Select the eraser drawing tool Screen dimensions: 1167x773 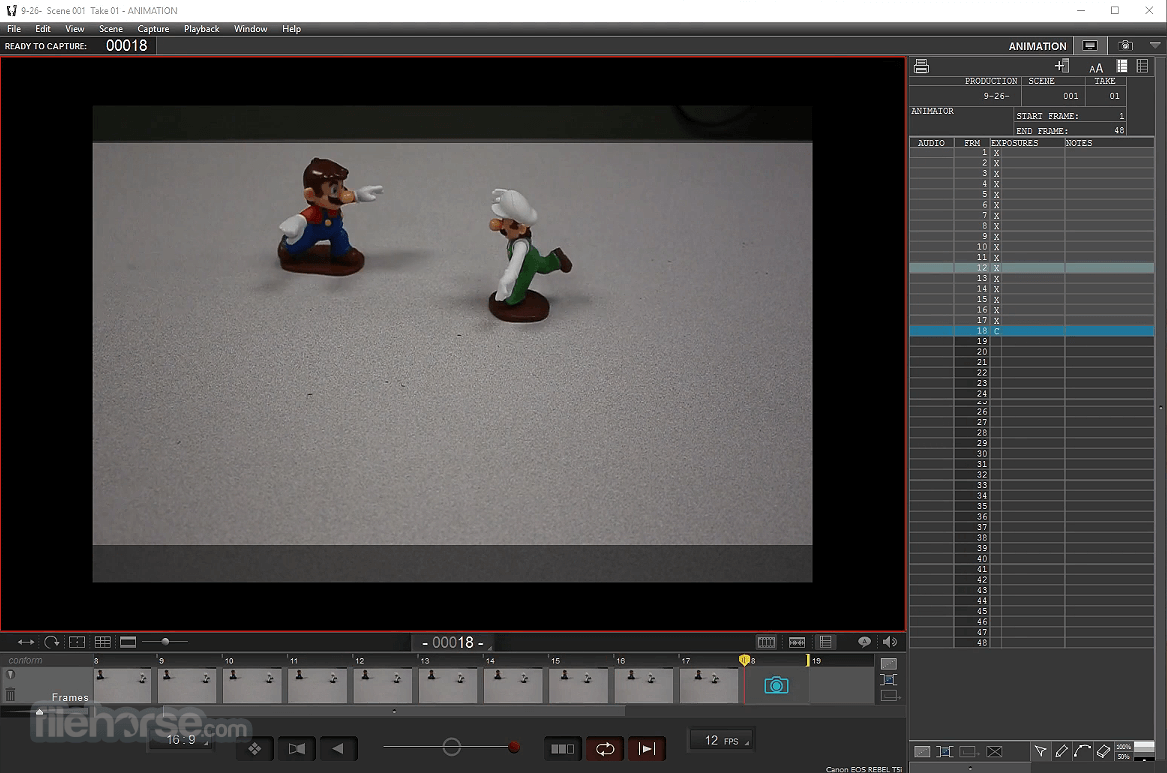(x=1104, y=751)
